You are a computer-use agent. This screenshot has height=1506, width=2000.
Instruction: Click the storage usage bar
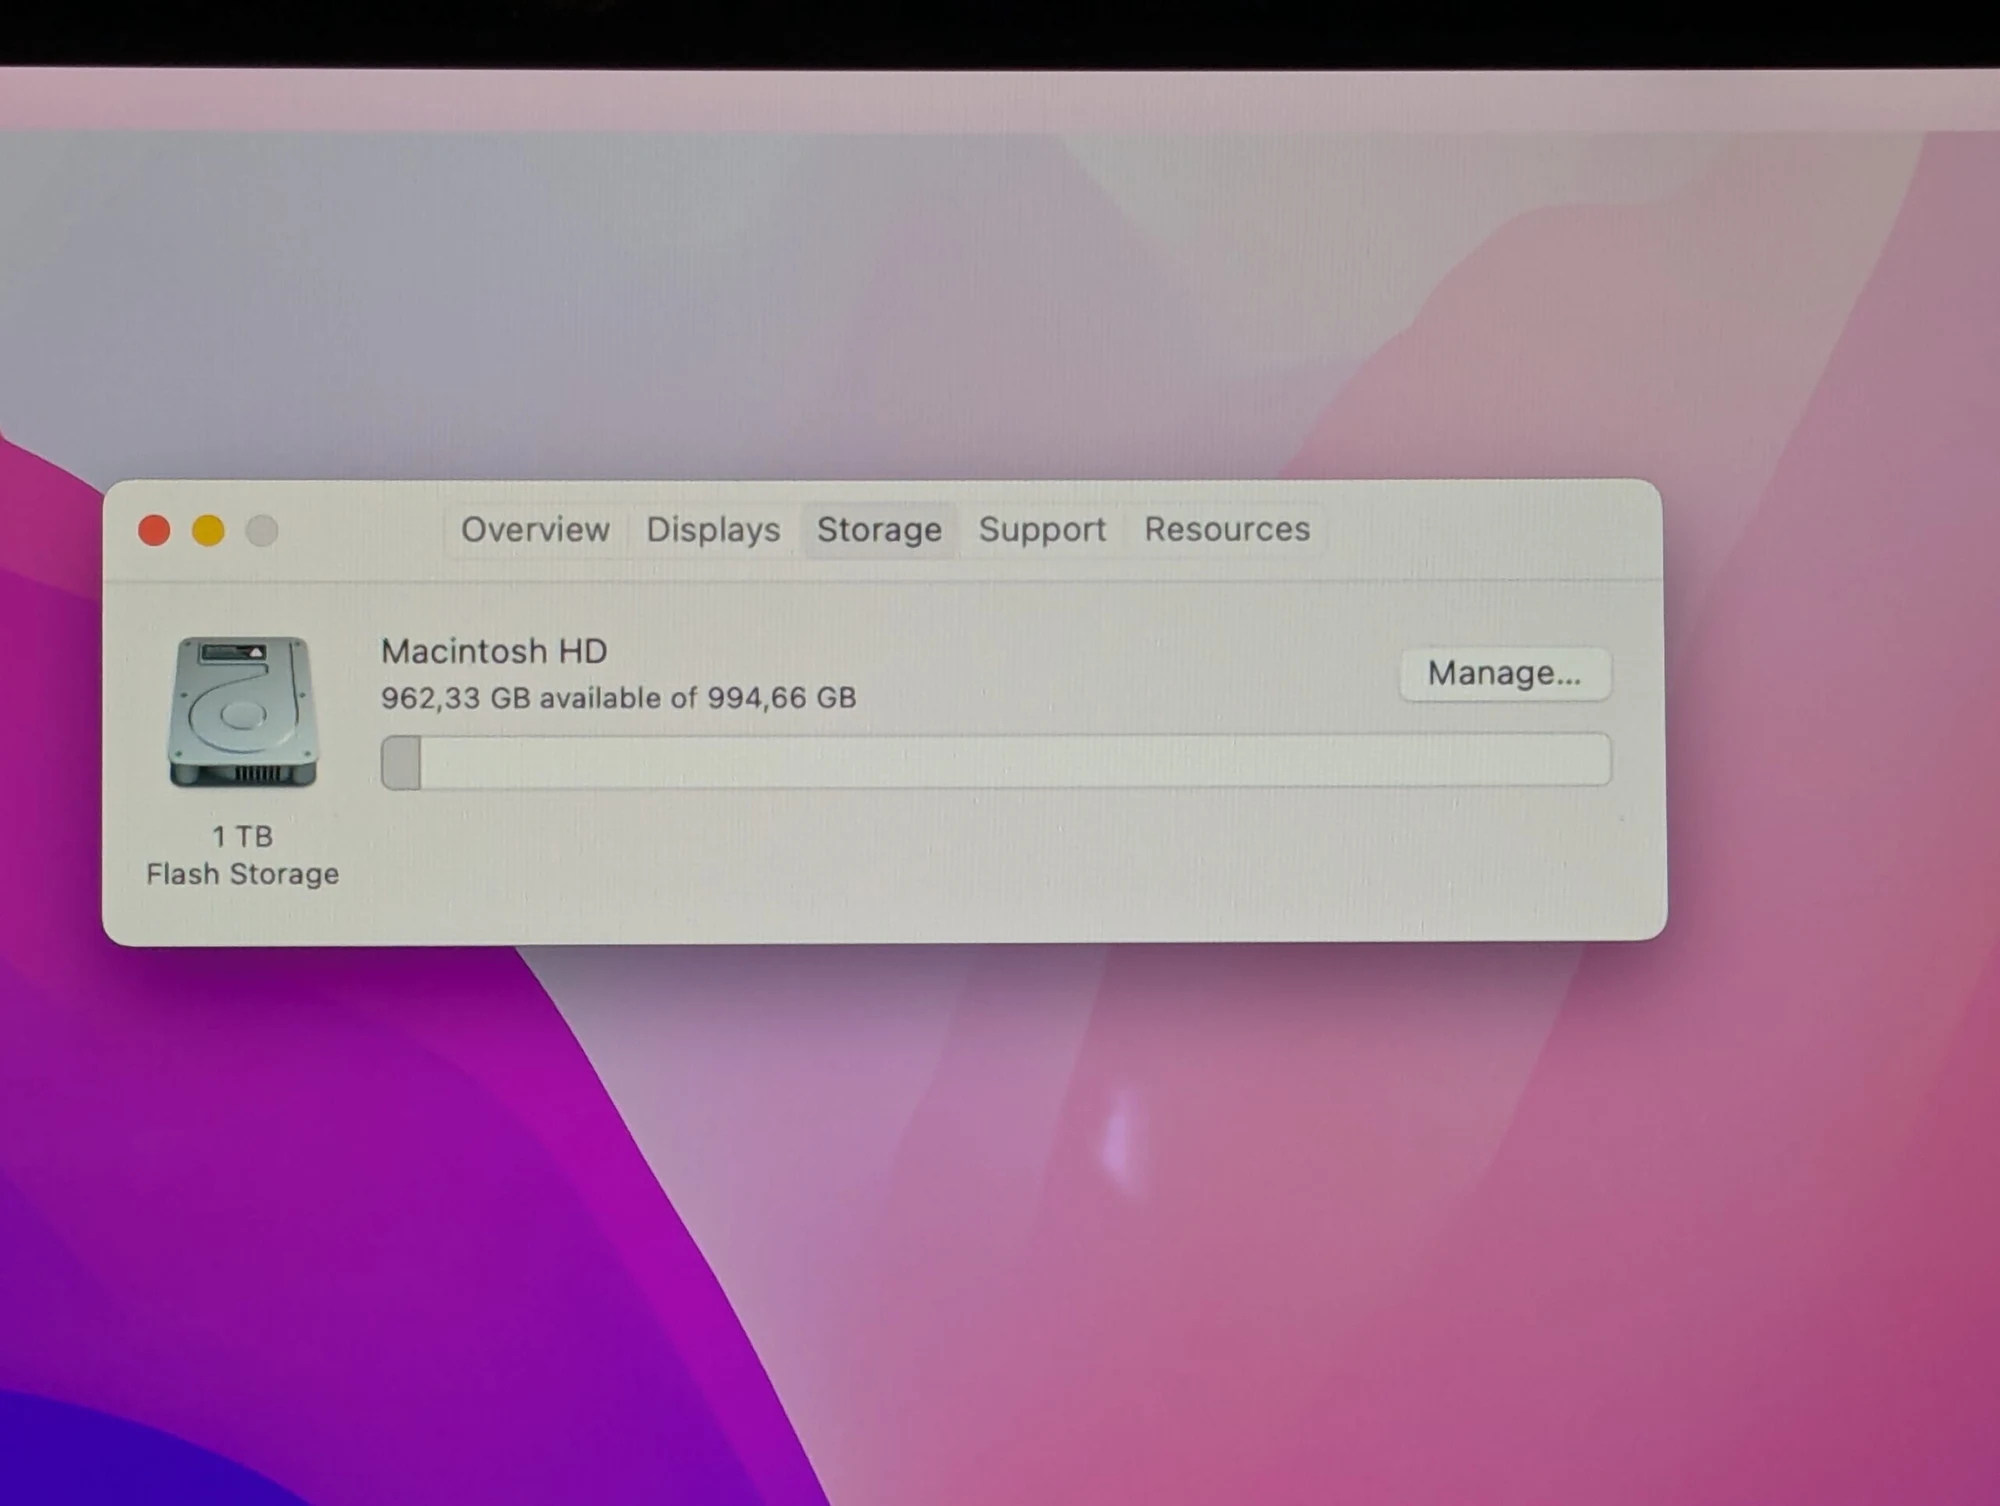[x=995, y=761]
